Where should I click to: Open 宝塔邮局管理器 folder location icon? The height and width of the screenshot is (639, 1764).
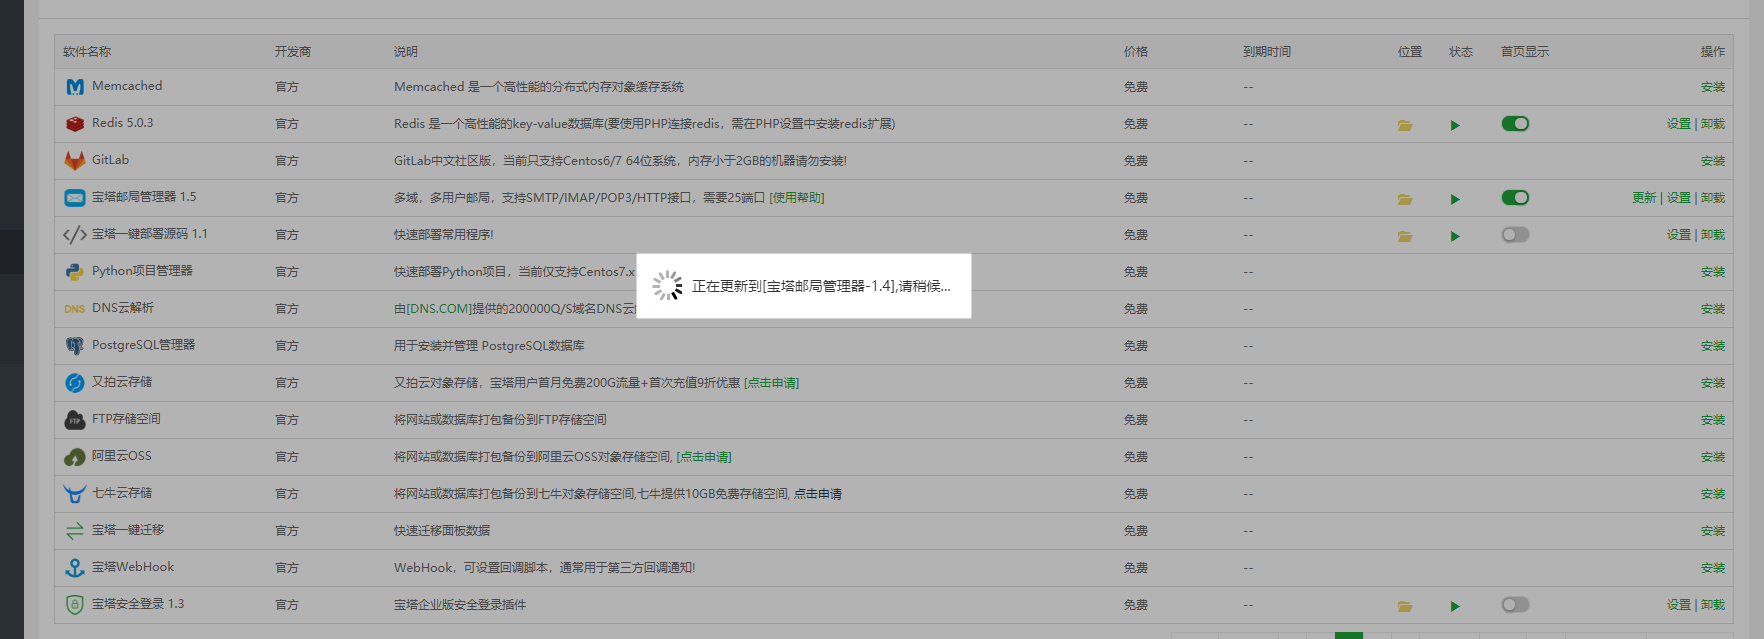point(1405,199)
